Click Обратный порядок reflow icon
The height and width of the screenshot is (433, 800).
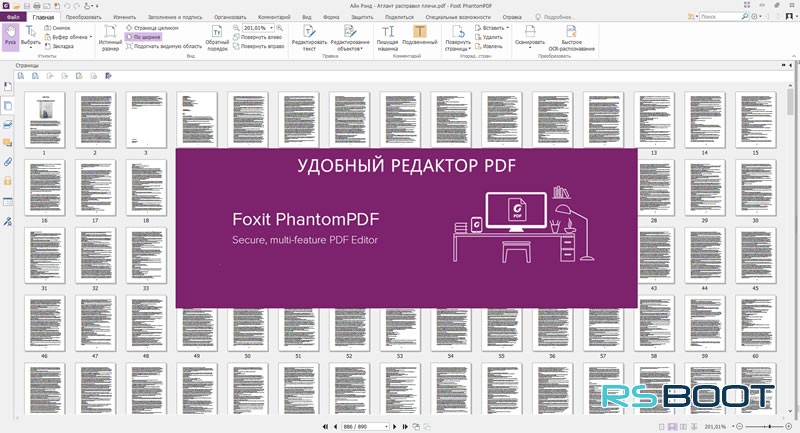pos(217,38)
